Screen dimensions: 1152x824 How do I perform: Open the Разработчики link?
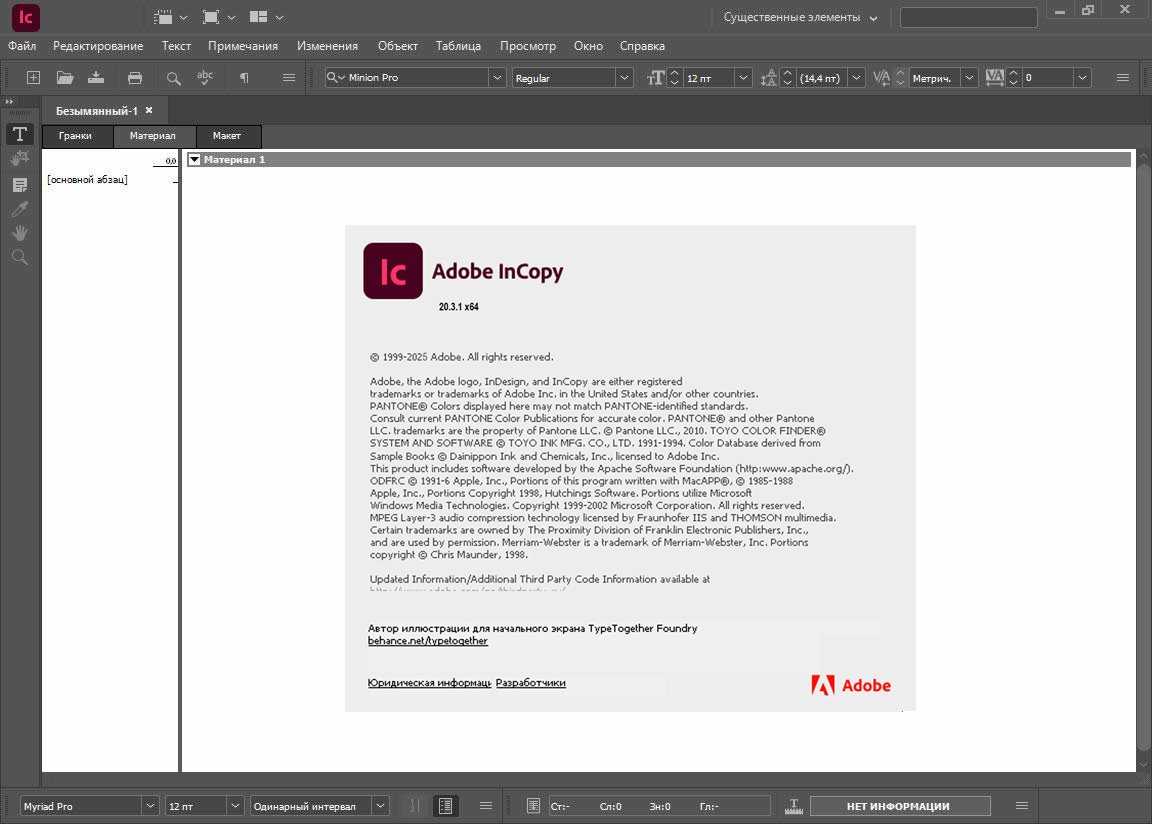pos(530,683)
